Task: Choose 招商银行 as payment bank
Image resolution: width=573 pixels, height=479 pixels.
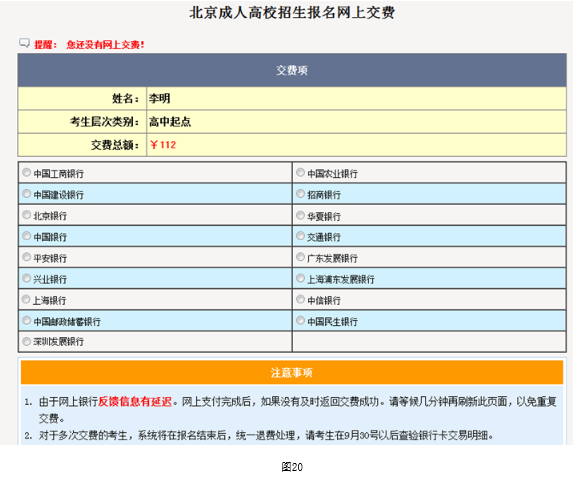Action: tap(300, 193)
